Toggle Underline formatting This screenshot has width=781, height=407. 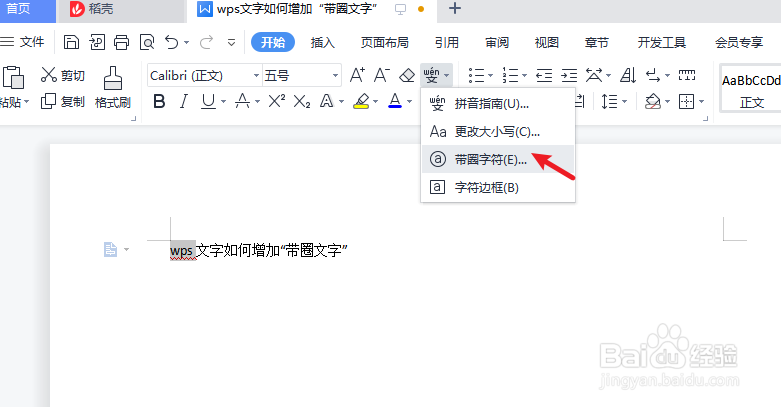208,102
